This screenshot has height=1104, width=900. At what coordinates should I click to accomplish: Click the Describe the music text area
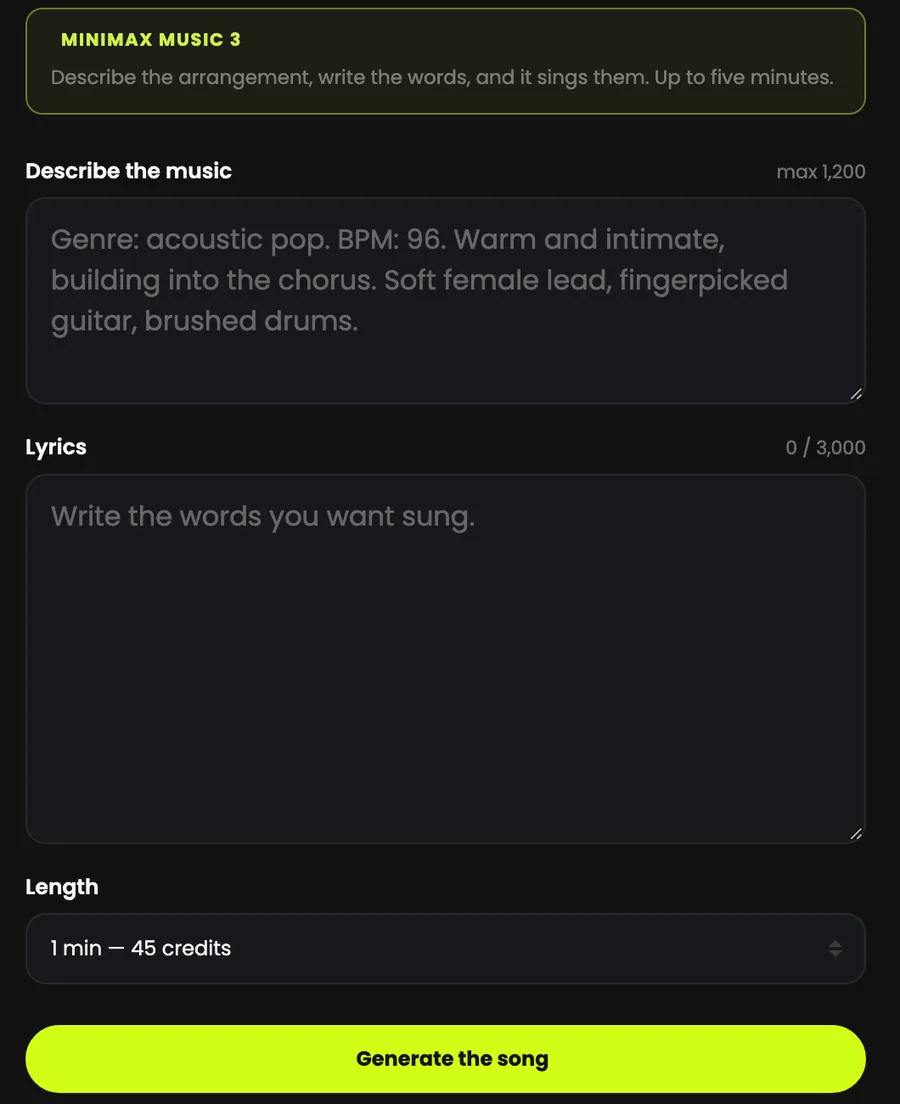coord(445,301)
